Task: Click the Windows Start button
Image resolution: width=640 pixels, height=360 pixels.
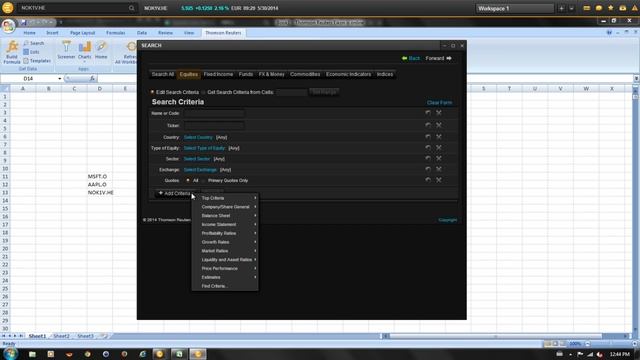Action: click(x=10, y=353)
